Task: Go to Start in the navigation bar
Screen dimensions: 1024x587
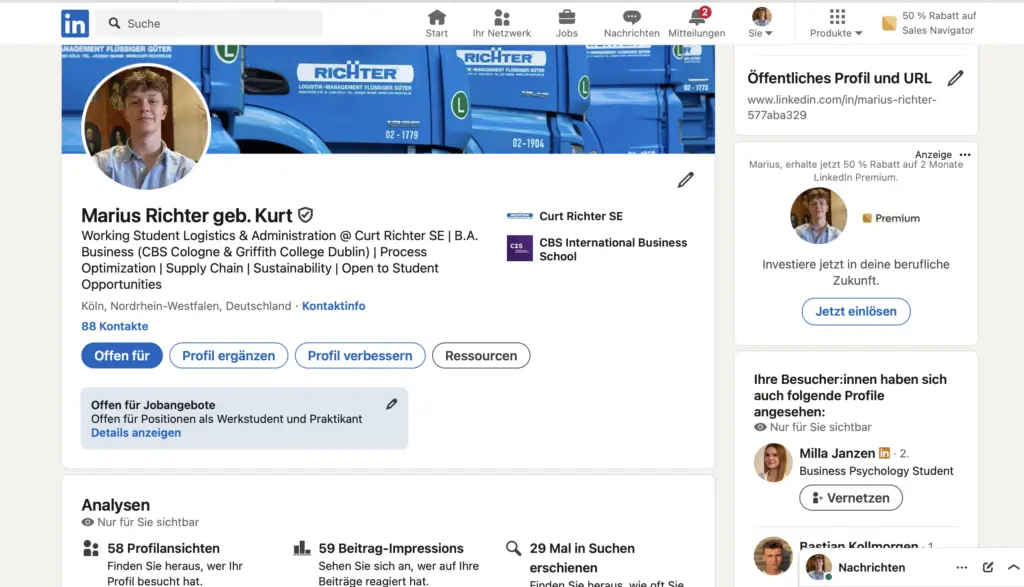Action: click(x=437, y=24)
